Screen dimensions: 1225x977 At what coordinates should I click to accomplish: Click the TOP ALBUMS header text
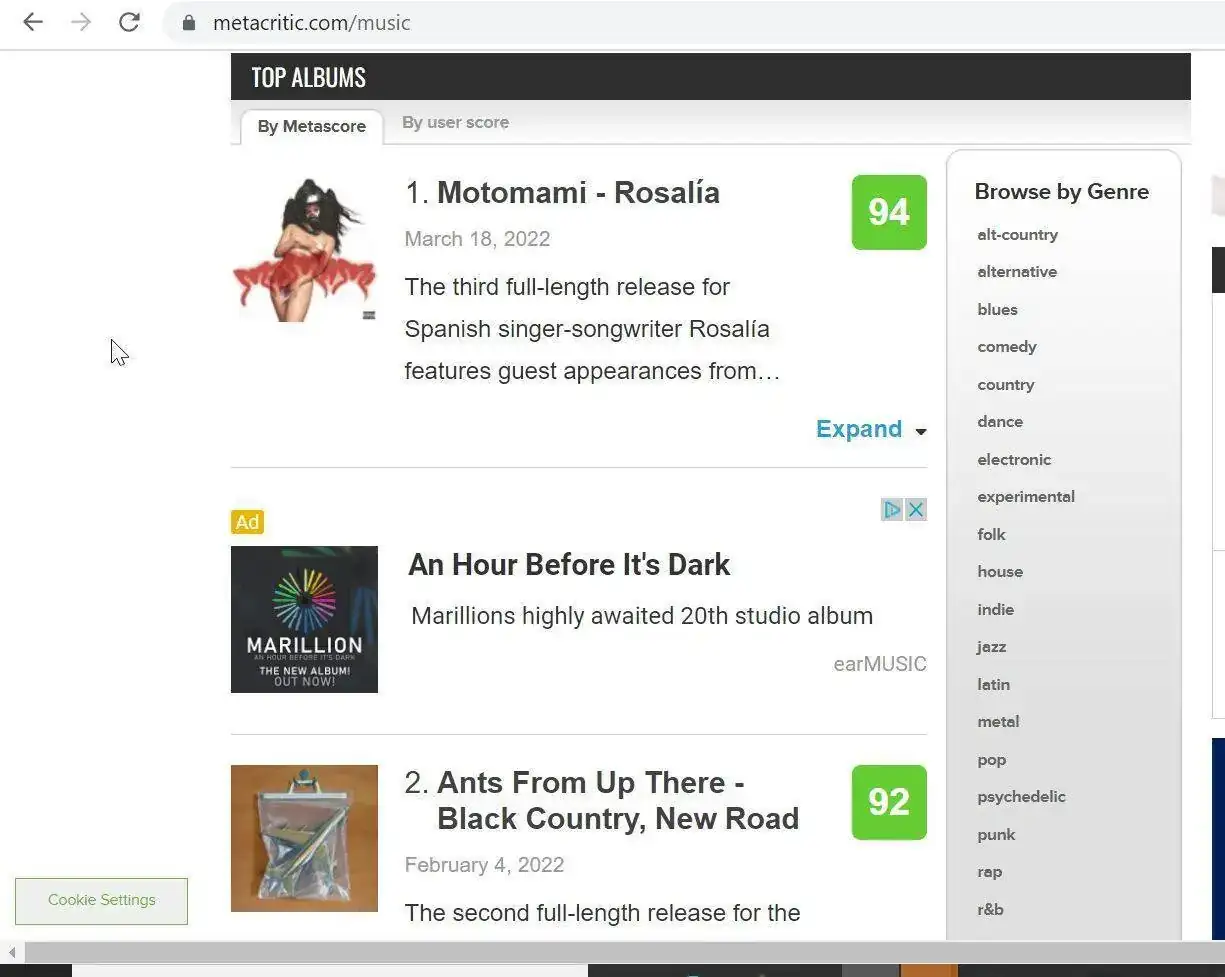pos(308,77)
